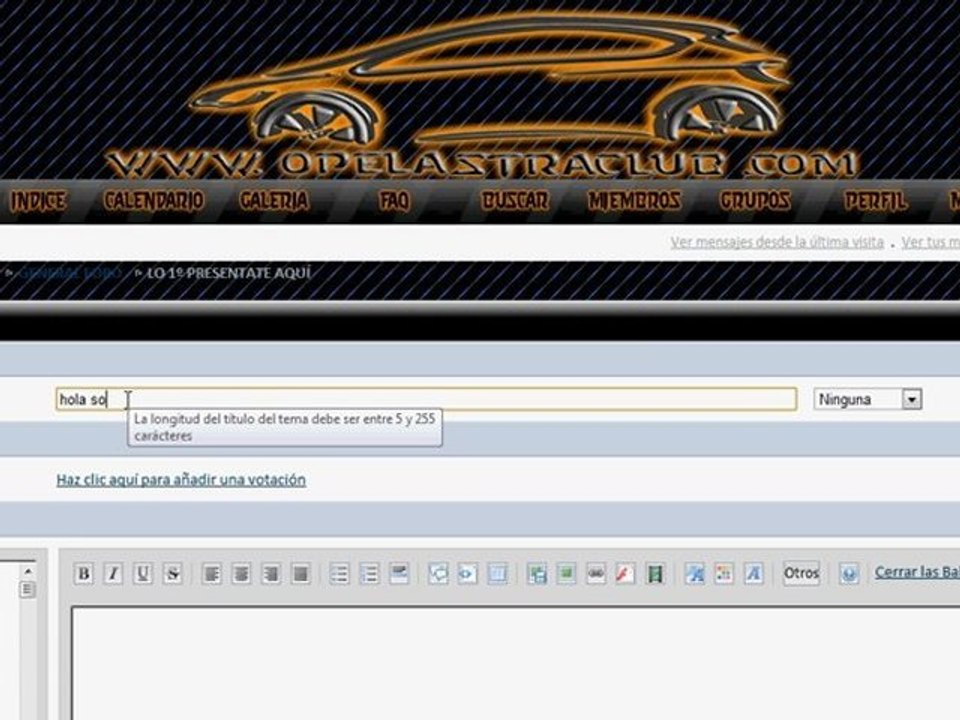Screen dimensions: 960x720
Task: Open the BUSCAR navigation item
Action: click(x=515, y=201)
